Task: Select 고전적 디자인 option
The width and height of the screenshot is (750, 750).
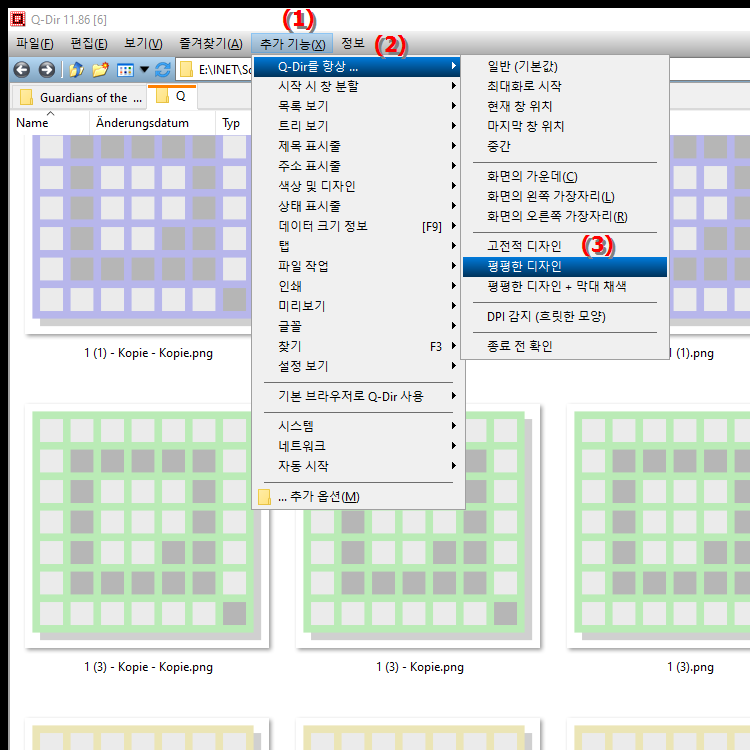Action: coord(564,246)
